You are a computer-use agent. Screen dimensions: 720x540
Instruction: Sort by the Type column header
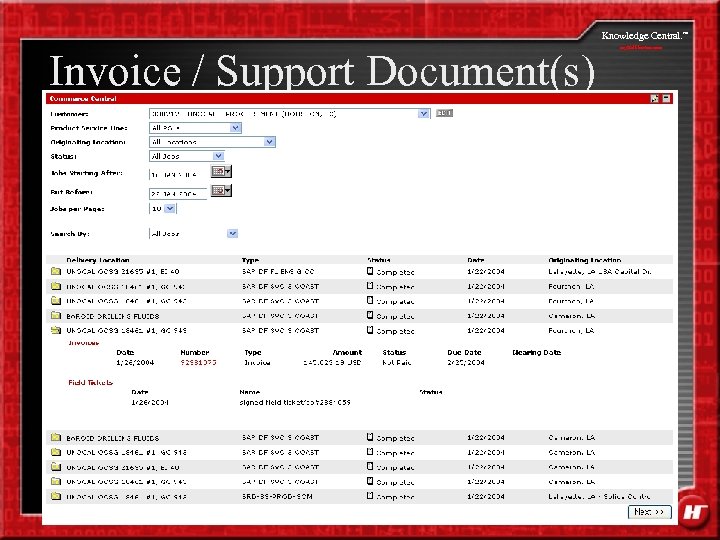(250, 260)
